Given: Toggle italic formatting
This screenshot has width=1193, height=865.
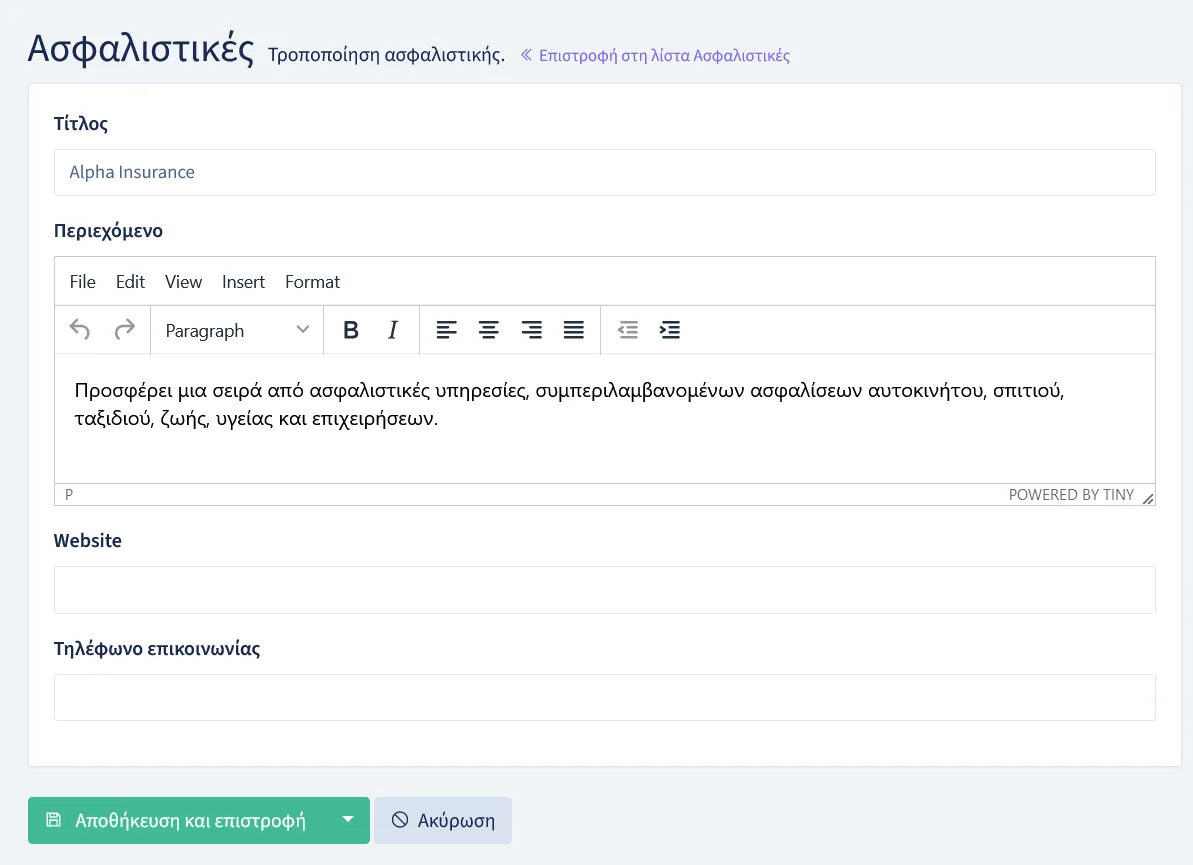Looking at the screenshot, I should [393, 330].
